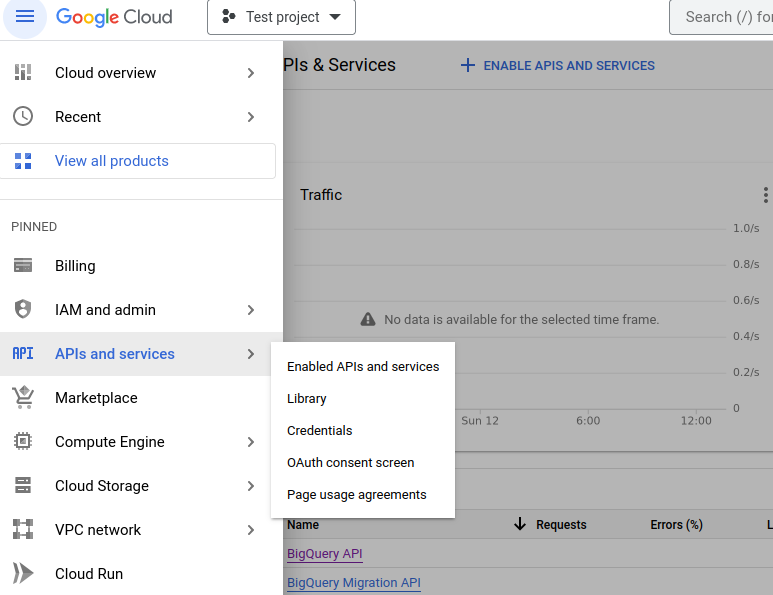Open Recent in the sidebar
The image size is (773, 595).
point(141,117)
